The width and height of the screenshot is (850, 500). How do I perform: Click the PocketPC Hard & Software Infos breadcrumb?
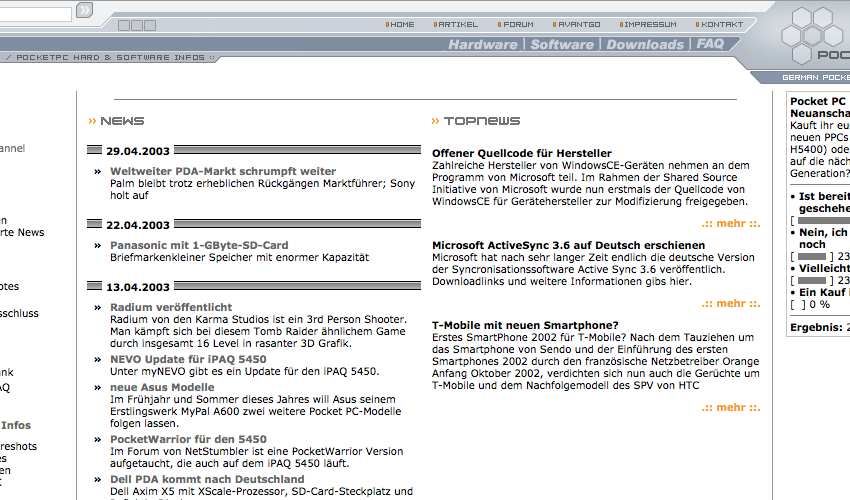point(111,57)
